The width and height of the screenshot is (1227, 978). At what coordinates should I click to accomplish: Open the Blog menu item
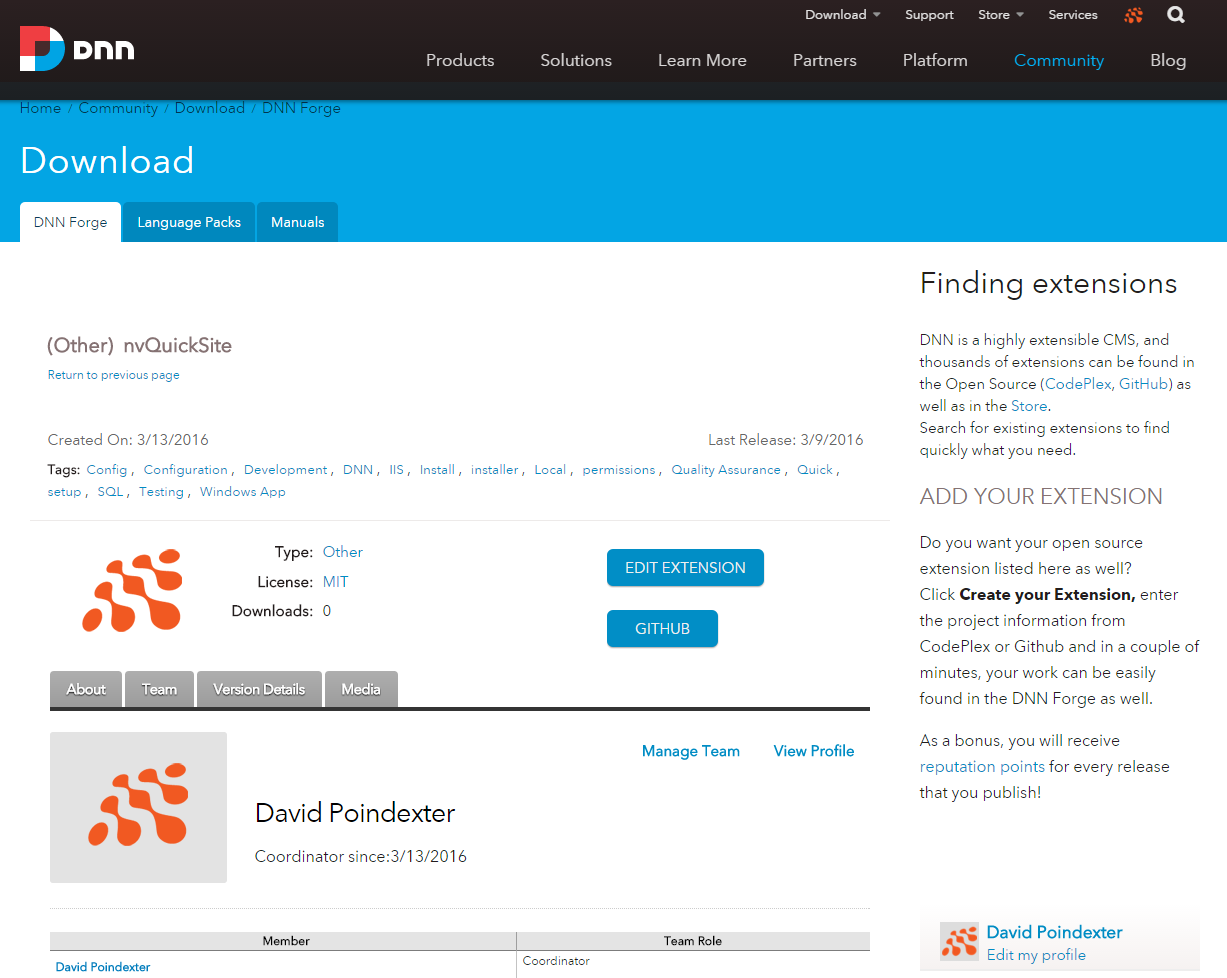1168,60
